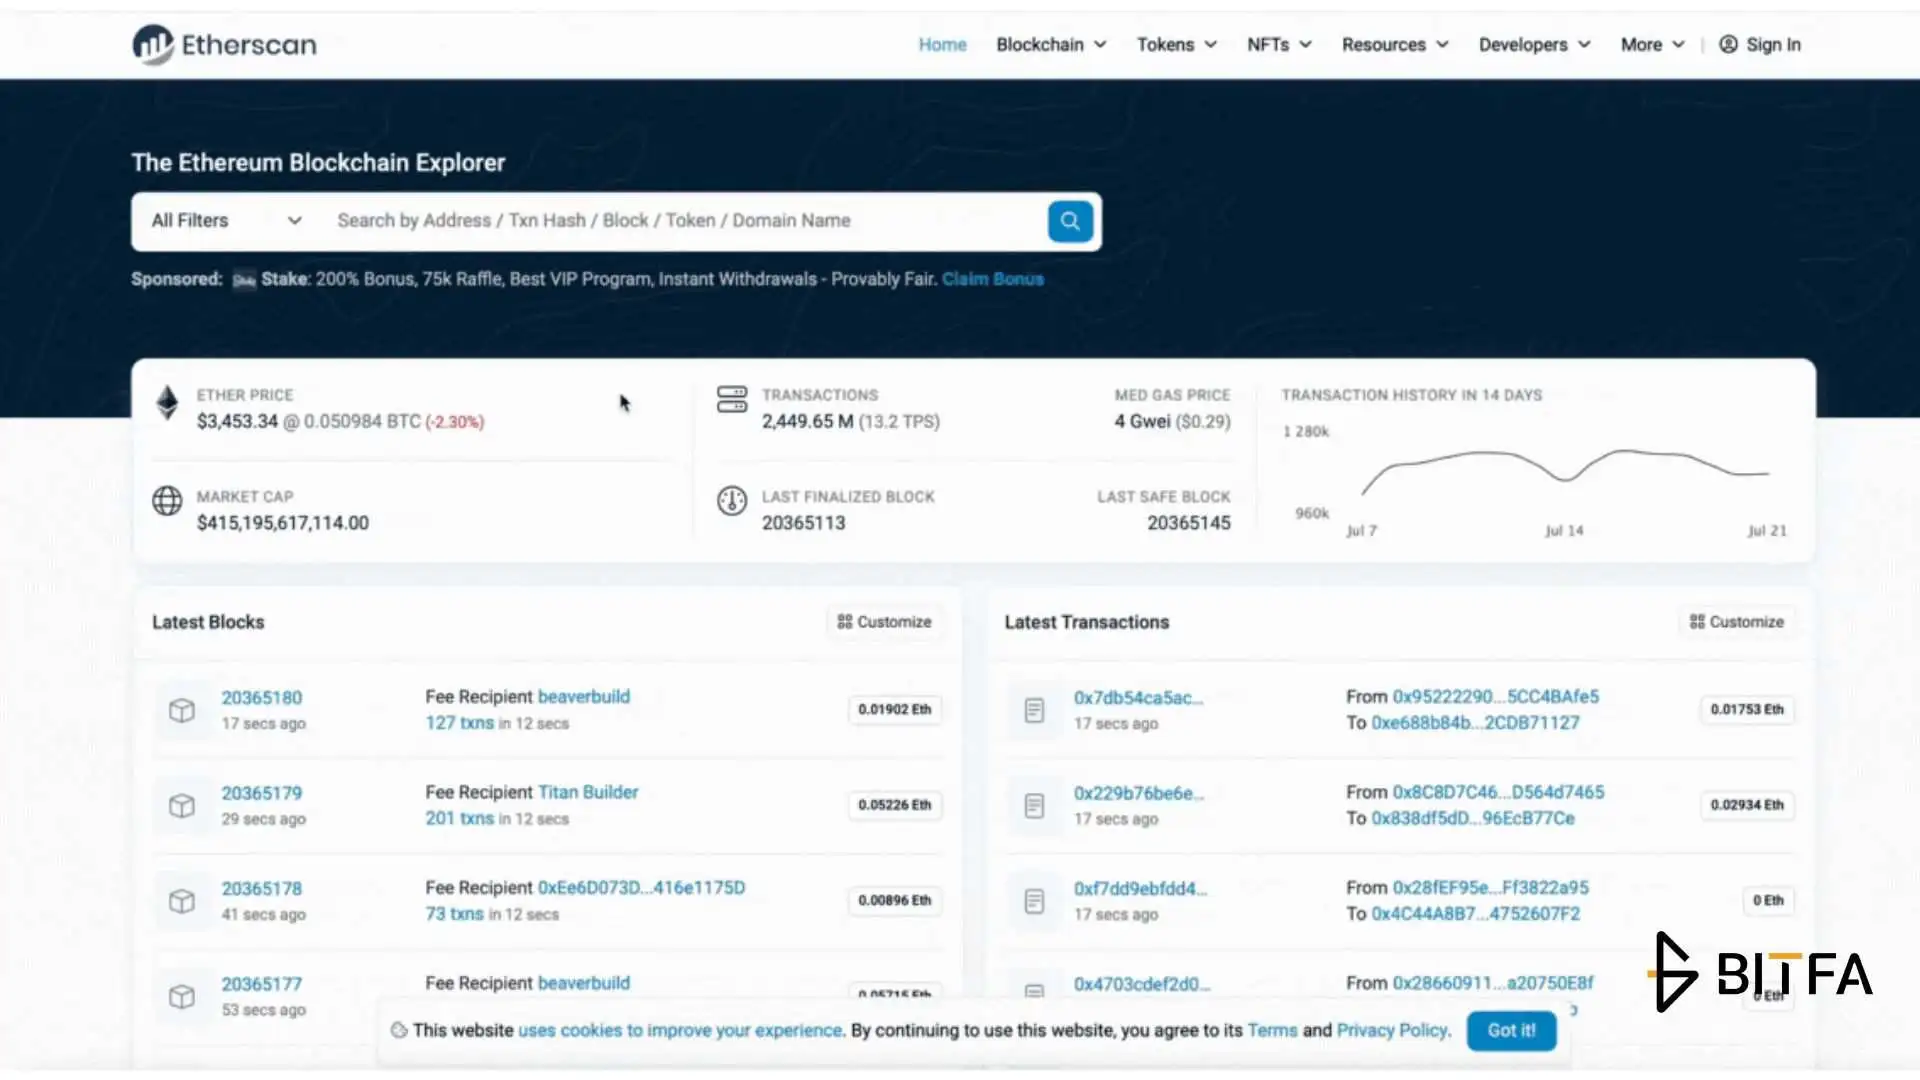Open Titan Builder fee recipient link

coord(588,792)
